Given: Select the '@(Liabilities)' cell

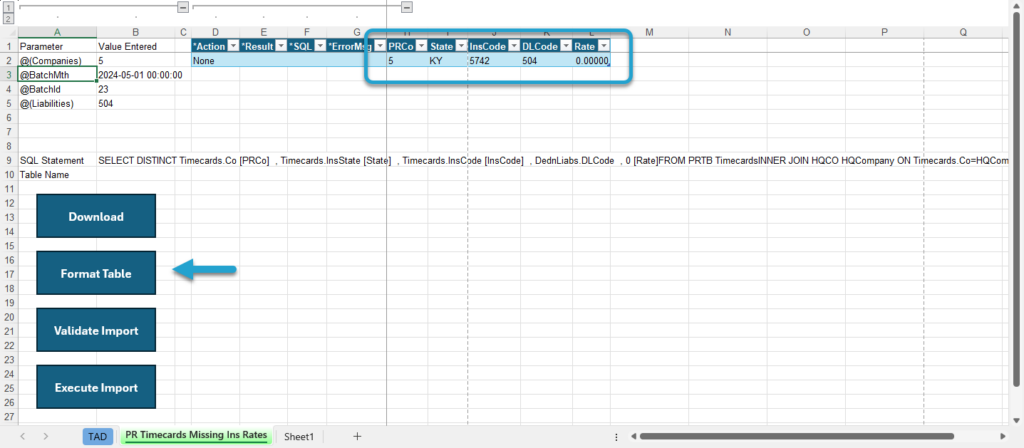Looking at the screenshot, I should coord(57,103).
